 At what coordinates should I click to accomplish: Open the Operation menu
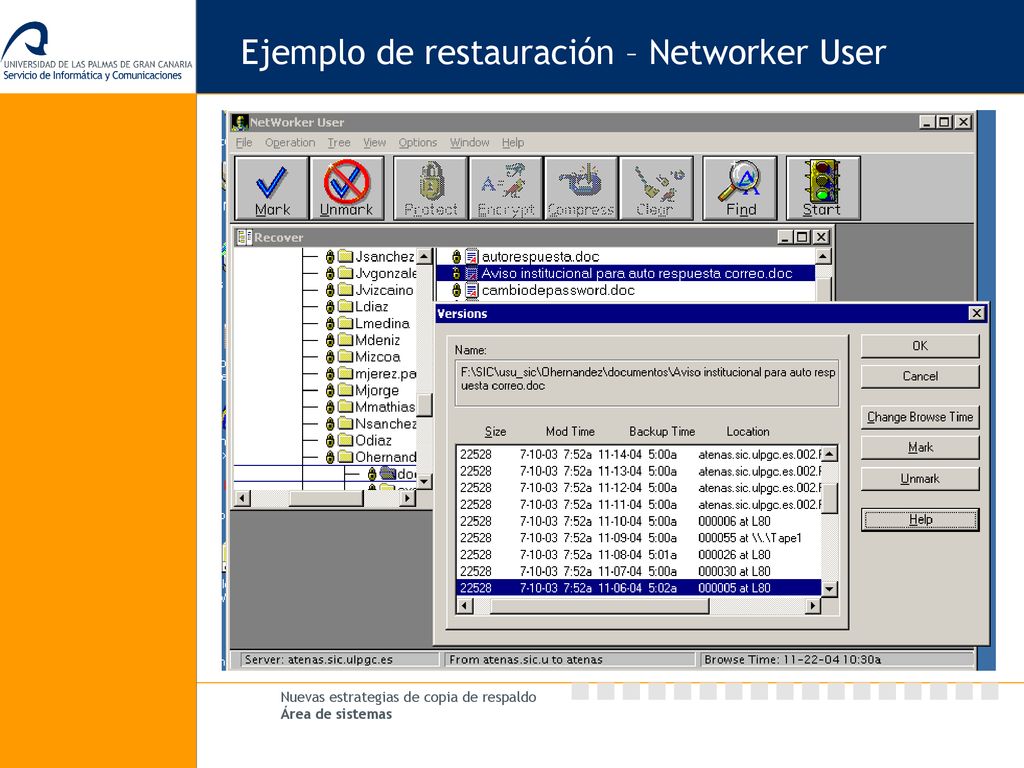point(290,142)
